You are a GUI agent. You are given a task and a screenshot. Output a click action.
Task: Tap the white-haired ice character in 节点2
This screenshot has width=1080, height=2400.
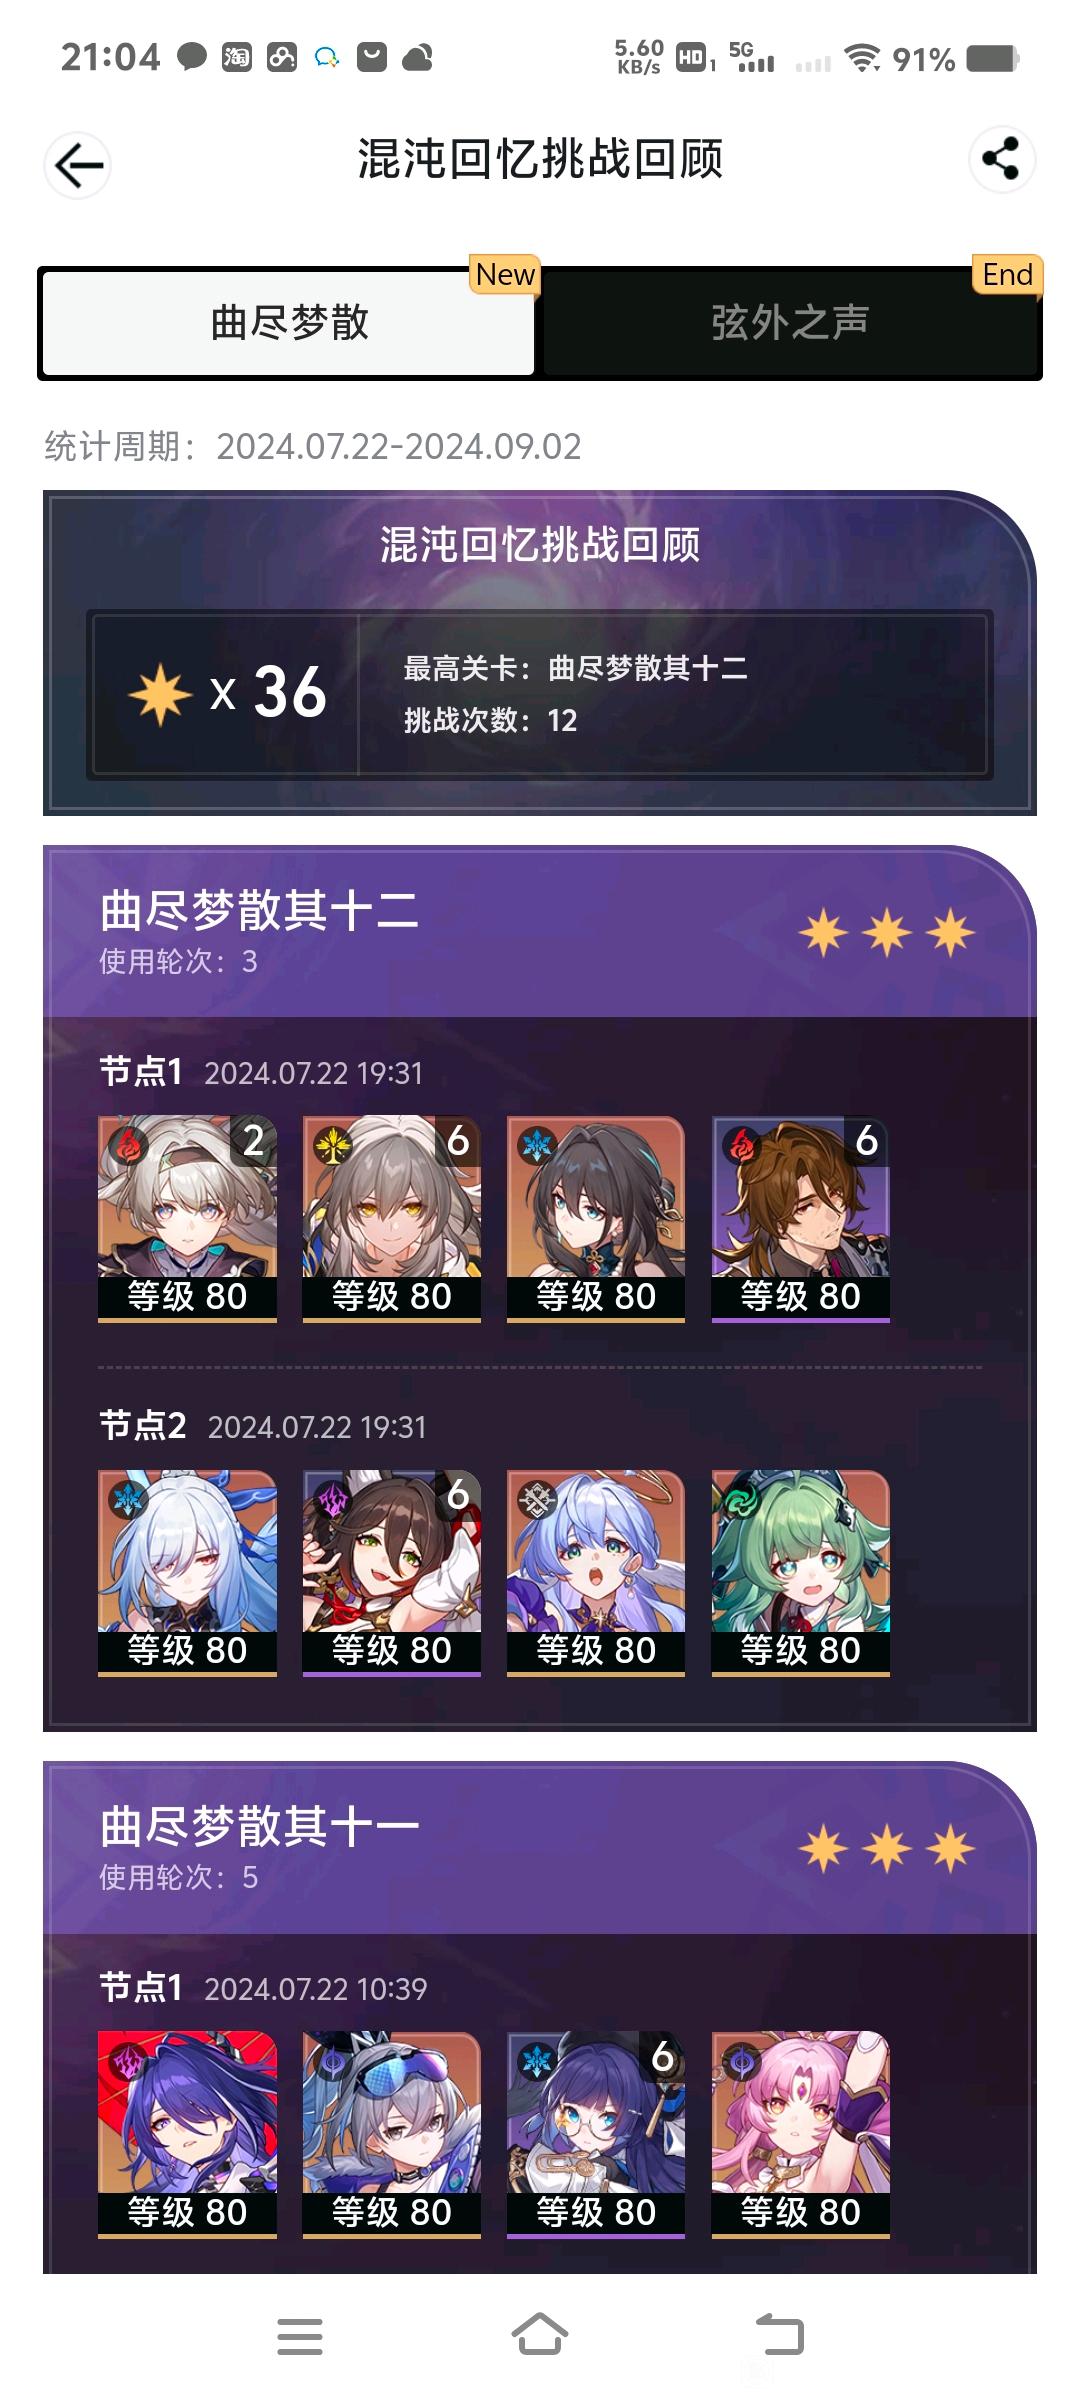click(x=187, y=1573)
